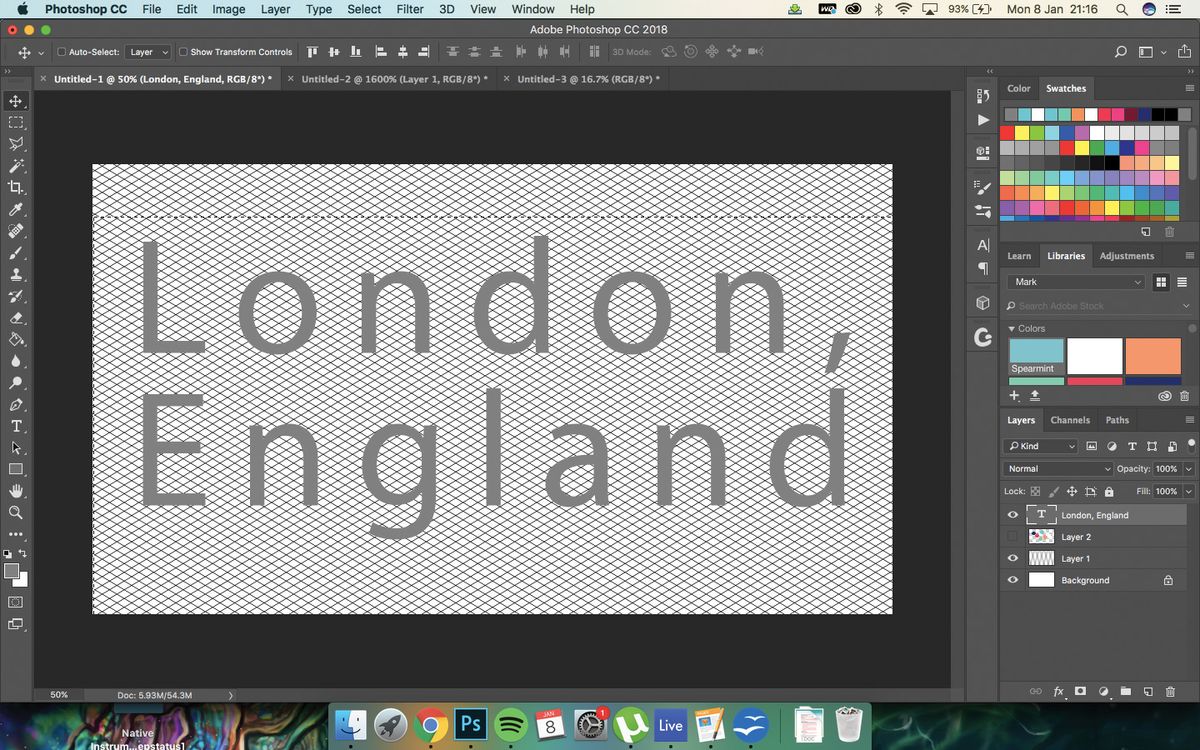Switch to the Channels tab

[1070, 420]
